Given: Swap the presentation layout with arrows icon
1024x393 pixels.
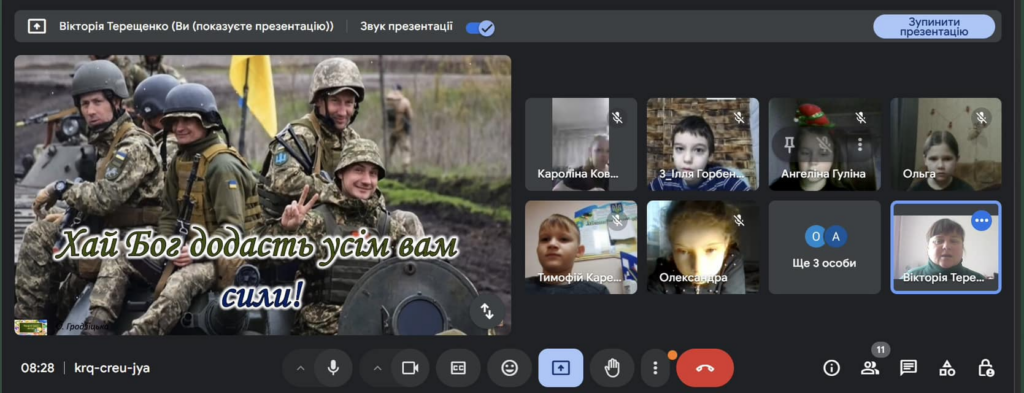Looking at the screenshot, I should click(487, 311).
